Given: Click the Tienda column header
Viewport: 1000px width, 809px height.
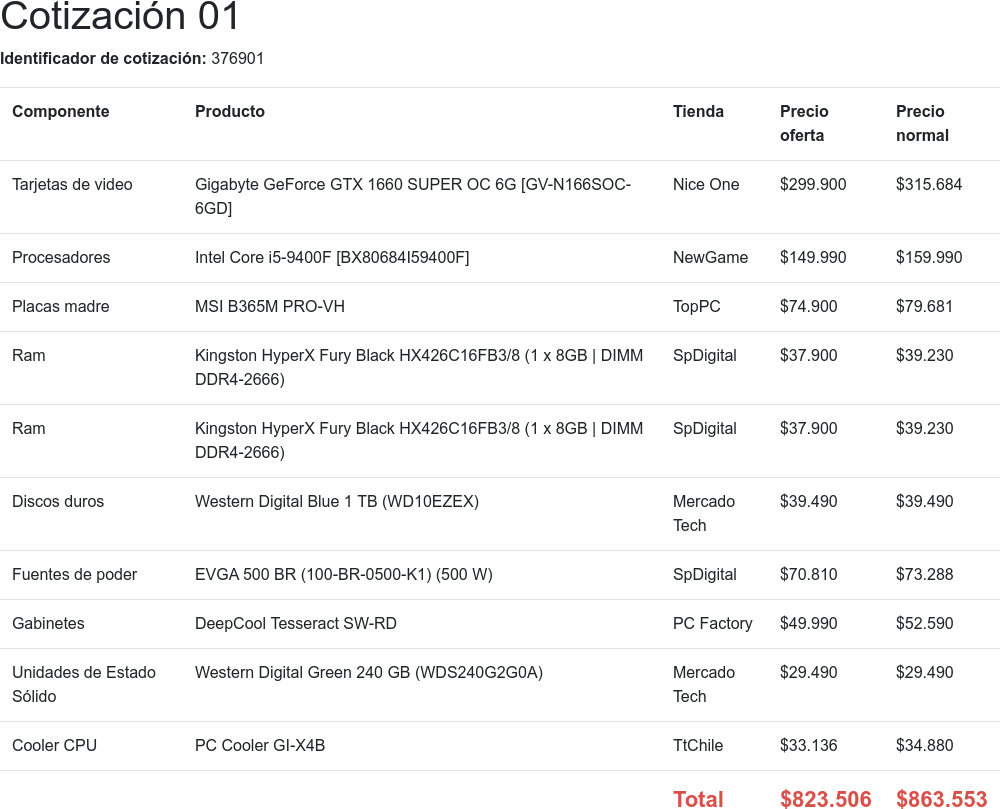Looking at the screenshot, I should click(698, 112).
